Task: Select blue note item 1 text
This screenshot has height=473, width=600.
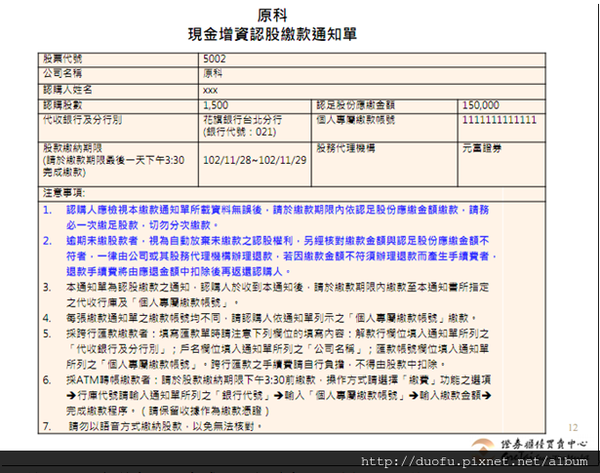Action: point(277,217)
